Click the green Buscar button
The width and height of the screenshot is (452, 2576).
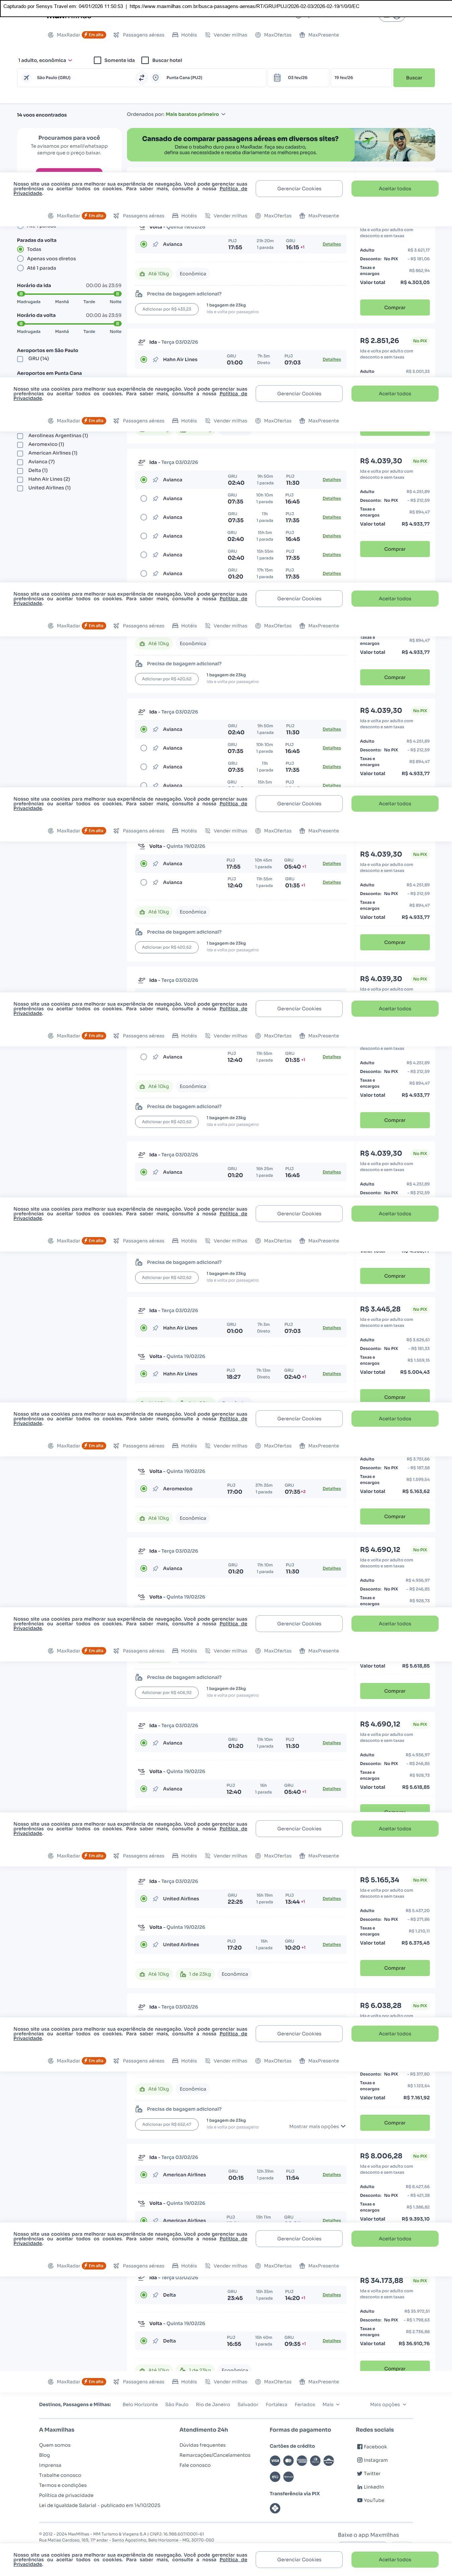coord(413,77)
